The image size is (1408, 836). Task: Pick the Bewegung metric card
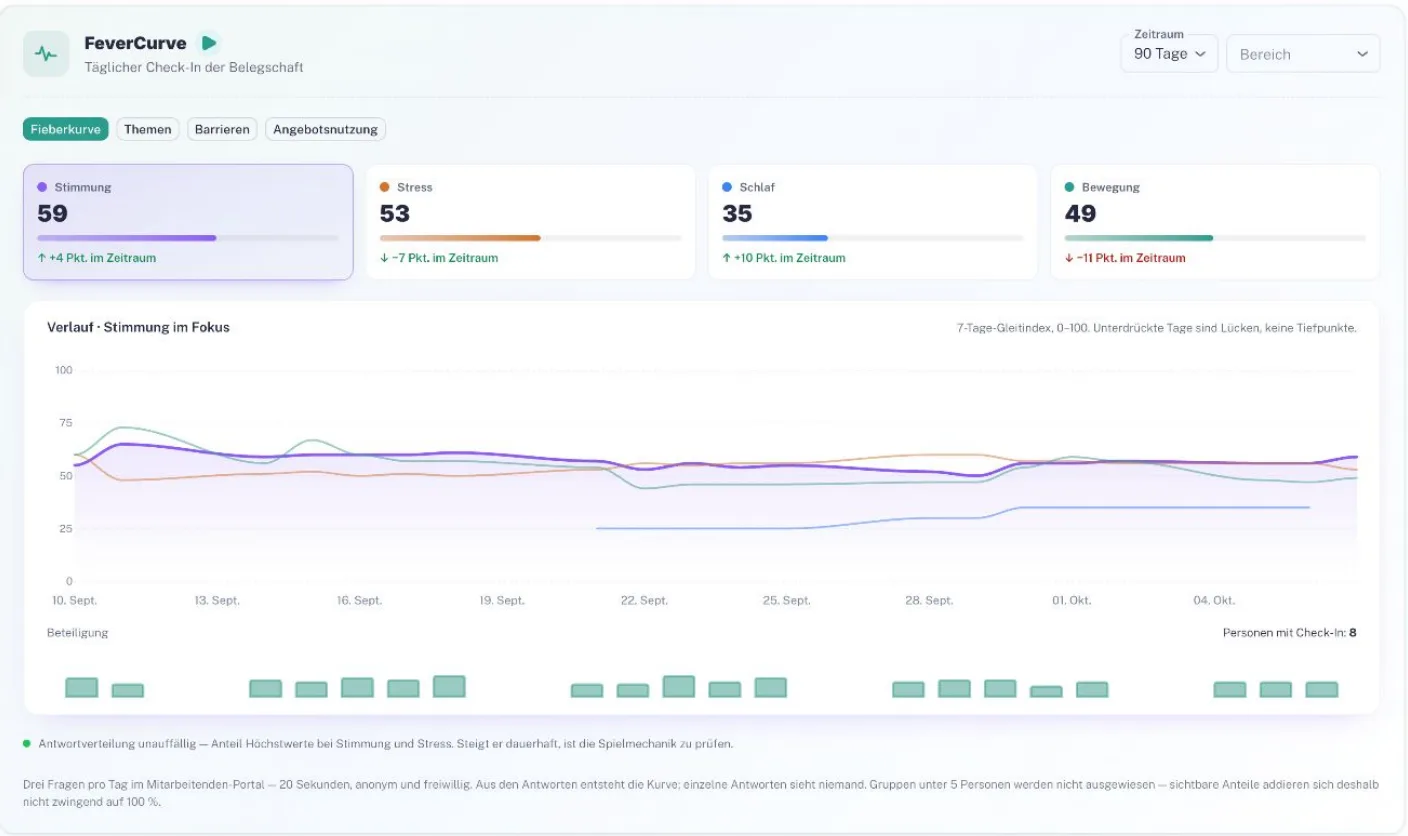[x=1215, y=222]
